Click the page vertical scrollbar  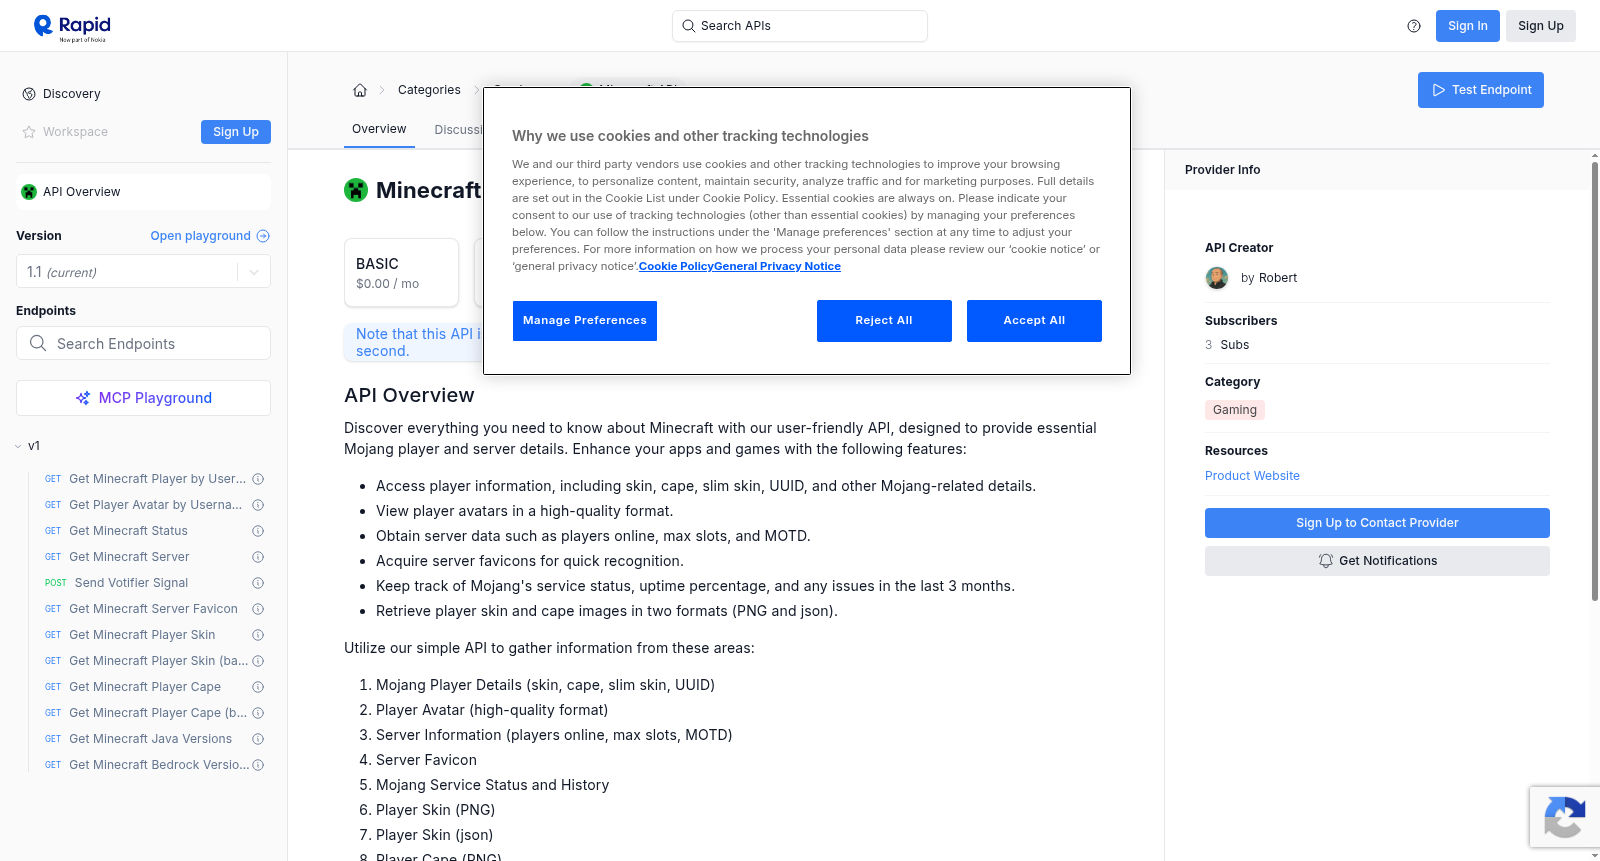point(1595,380)
